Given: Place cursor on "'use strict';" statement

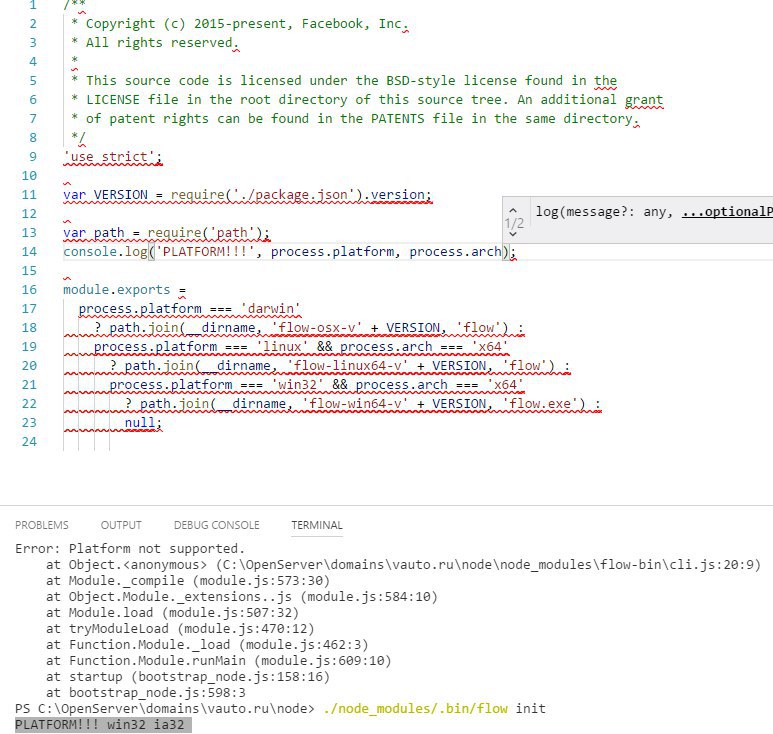Looking at the screenshot, I should pyautogui.click(x=113, y=157).
